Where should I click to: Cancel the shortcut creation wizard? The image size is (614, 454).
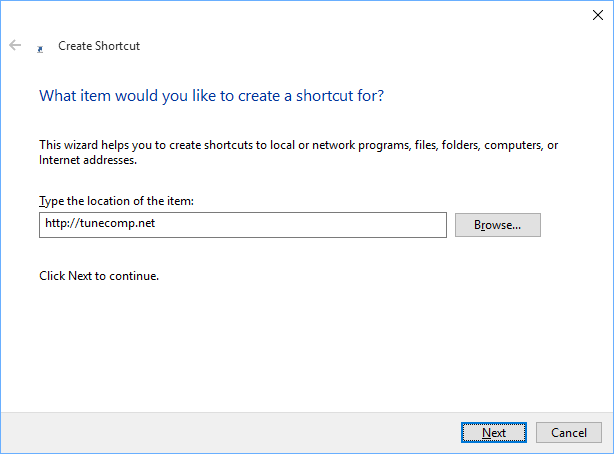coord(568,432)
